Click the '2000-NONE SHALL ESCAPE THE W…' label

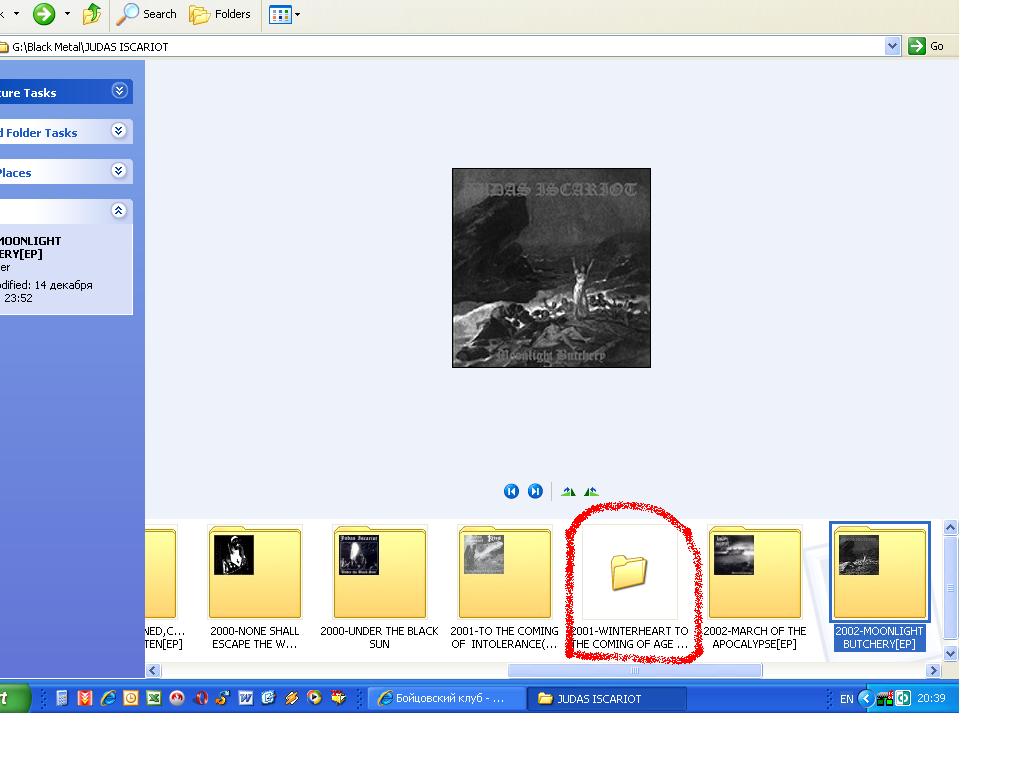tap(255, 637)
